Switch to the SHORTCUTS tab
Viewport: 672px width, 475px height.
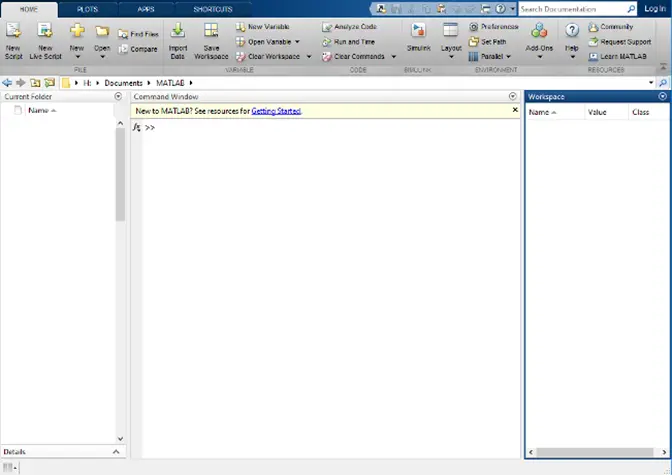[x=213, y=9]
